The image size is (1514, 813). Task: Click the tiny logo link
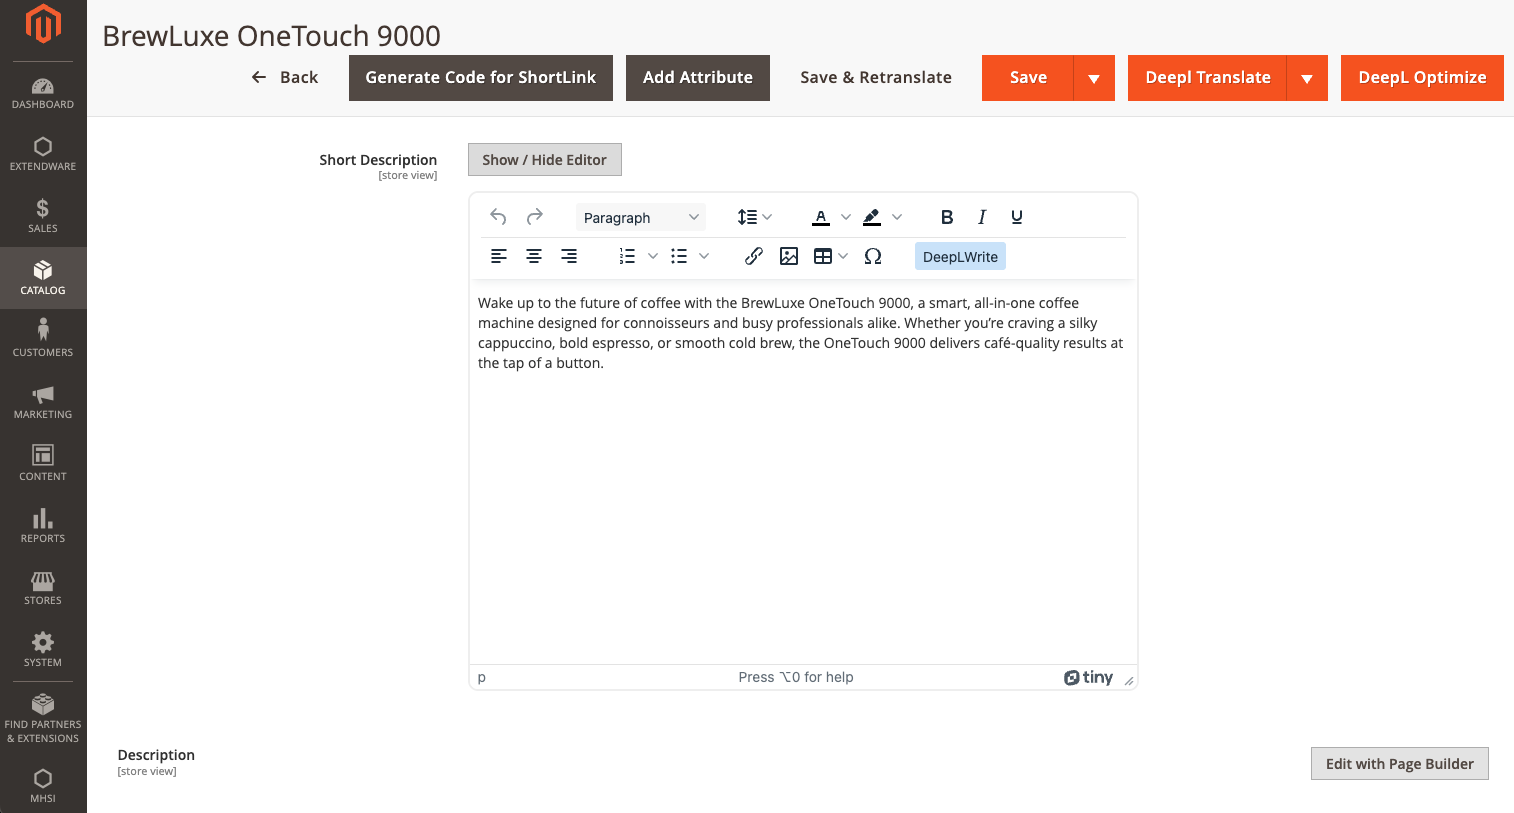pyautogui.click(x=1088, y=677)
